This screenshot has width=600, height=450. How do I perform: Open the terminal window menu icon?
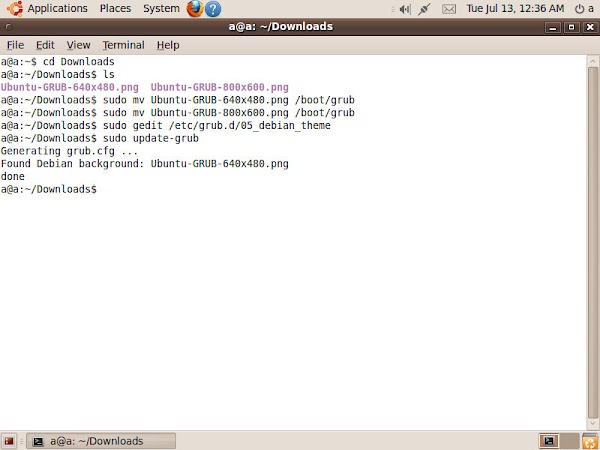coord(8,27)
